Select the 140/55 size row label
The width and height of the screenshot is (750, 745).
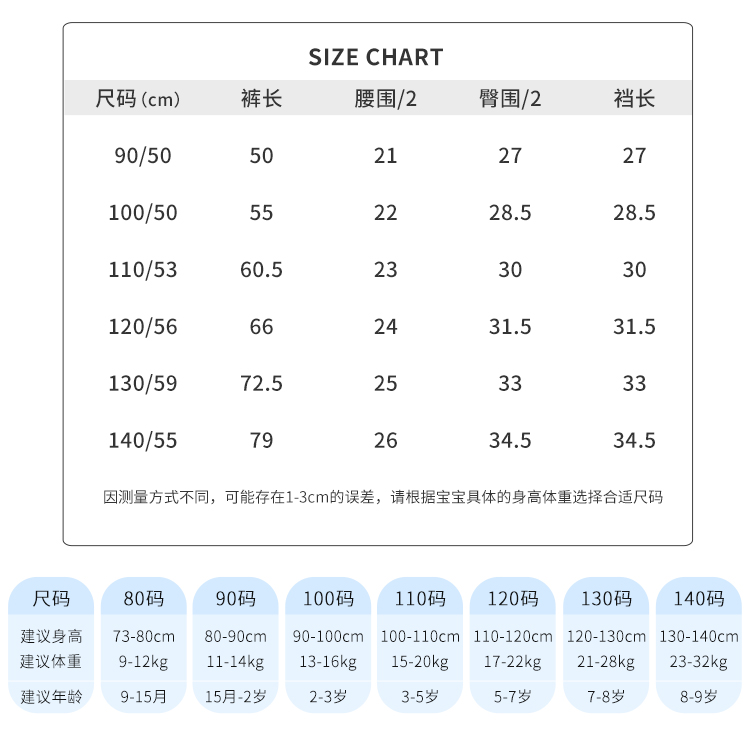click(143, 441)
